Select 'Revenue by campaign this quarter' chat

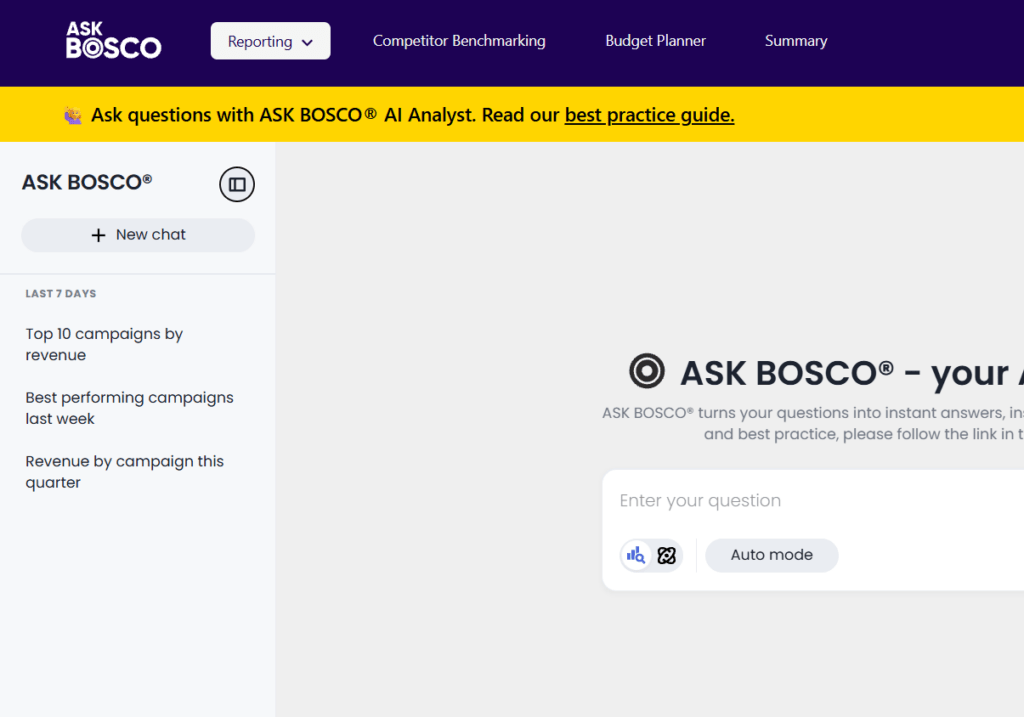(x=124, y=472)
